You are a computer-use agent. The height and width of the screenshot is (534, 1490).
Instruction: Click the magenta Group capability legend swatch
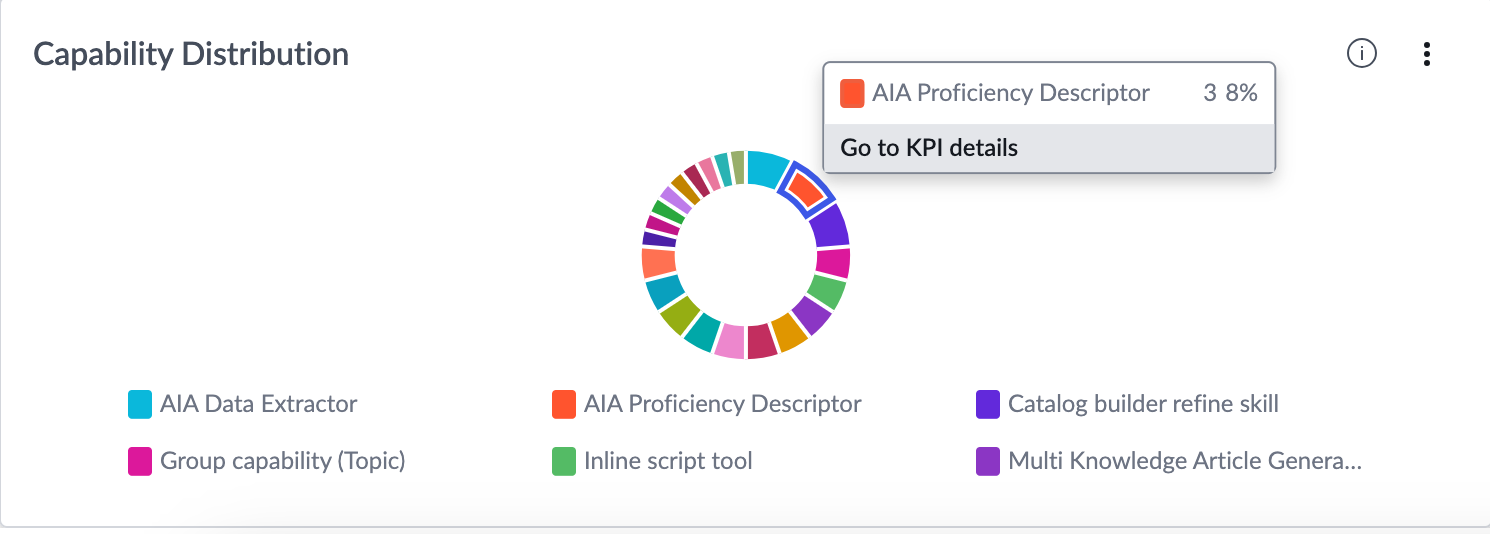[140, 462]
